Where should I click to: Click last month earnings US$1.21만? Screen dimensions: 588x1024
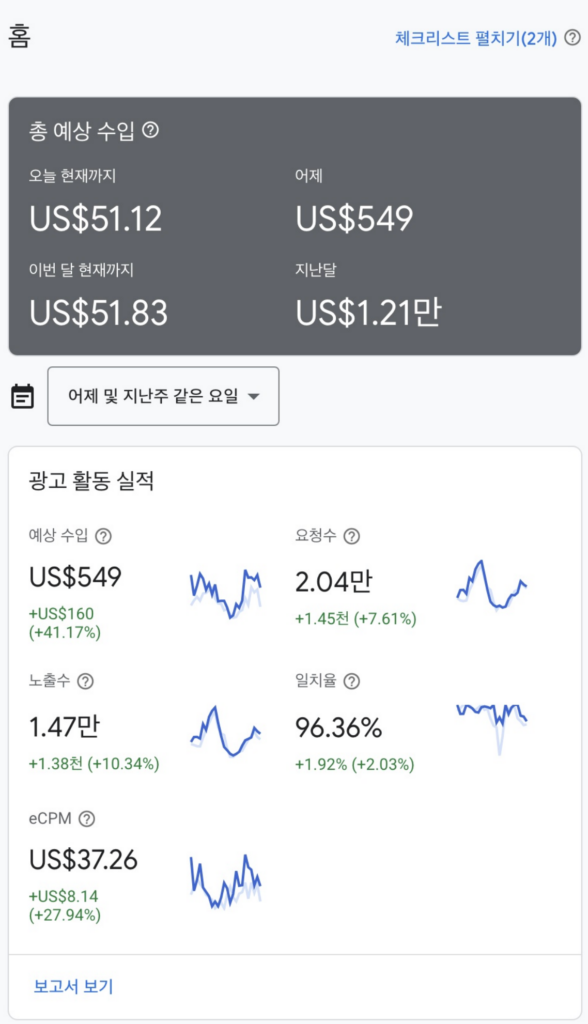pos(369,313)
